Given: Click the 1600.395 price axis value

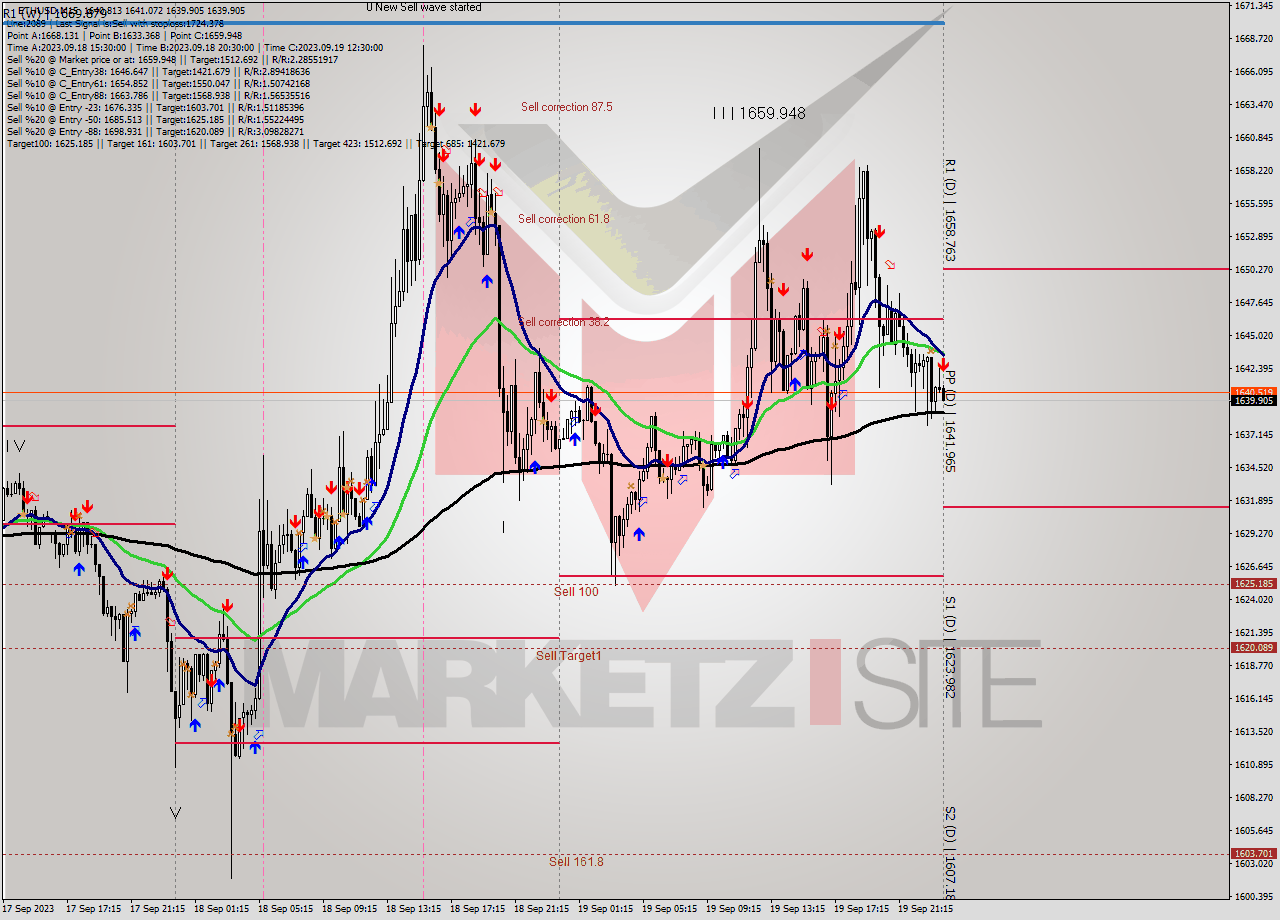Looking at the screenshot, I should tap(1253, 897).
